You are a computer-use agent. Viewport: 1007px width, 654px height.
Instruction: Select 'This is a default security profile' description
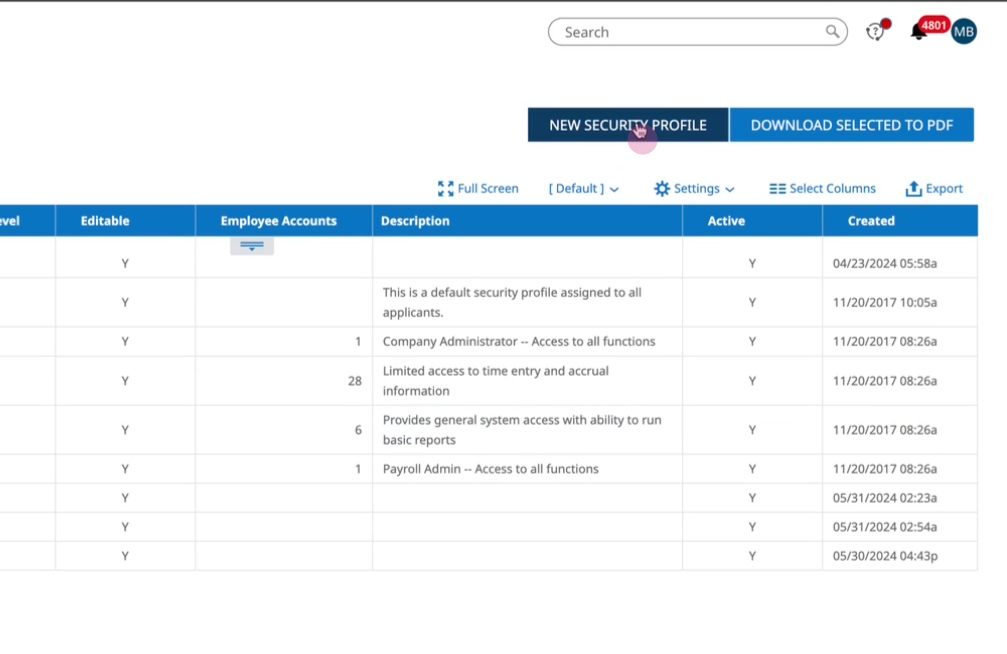point(512,302)
